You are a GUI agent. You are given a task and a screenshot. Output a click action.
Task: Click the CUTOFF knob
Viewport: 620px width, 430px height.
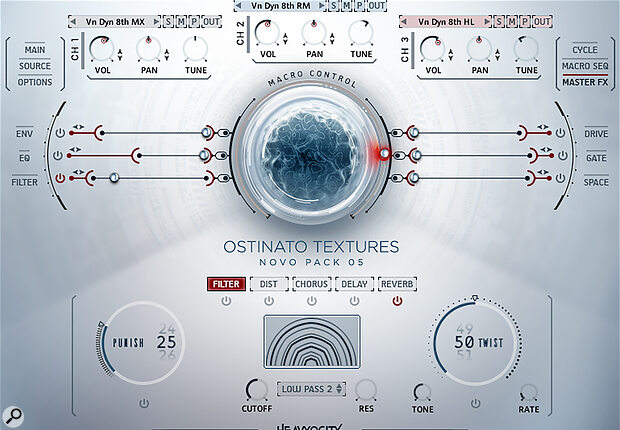pos(257,390)
